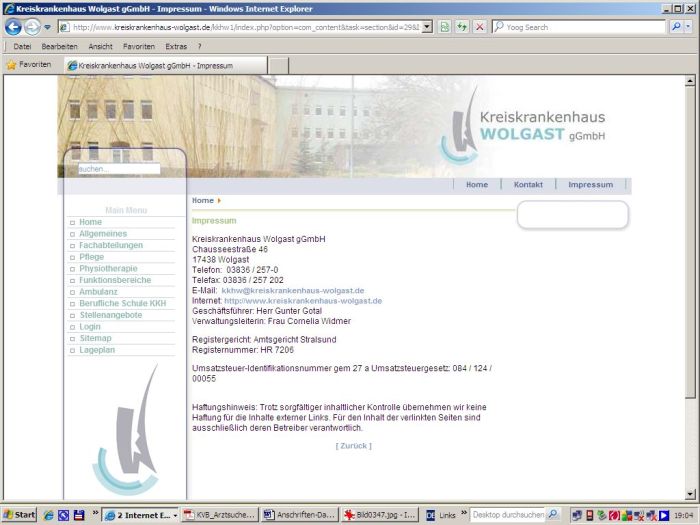Click the kkhw@kreiskrankenhaus-wolgast.de email link
Screen dimensions: 700x525
click(293, 291)
